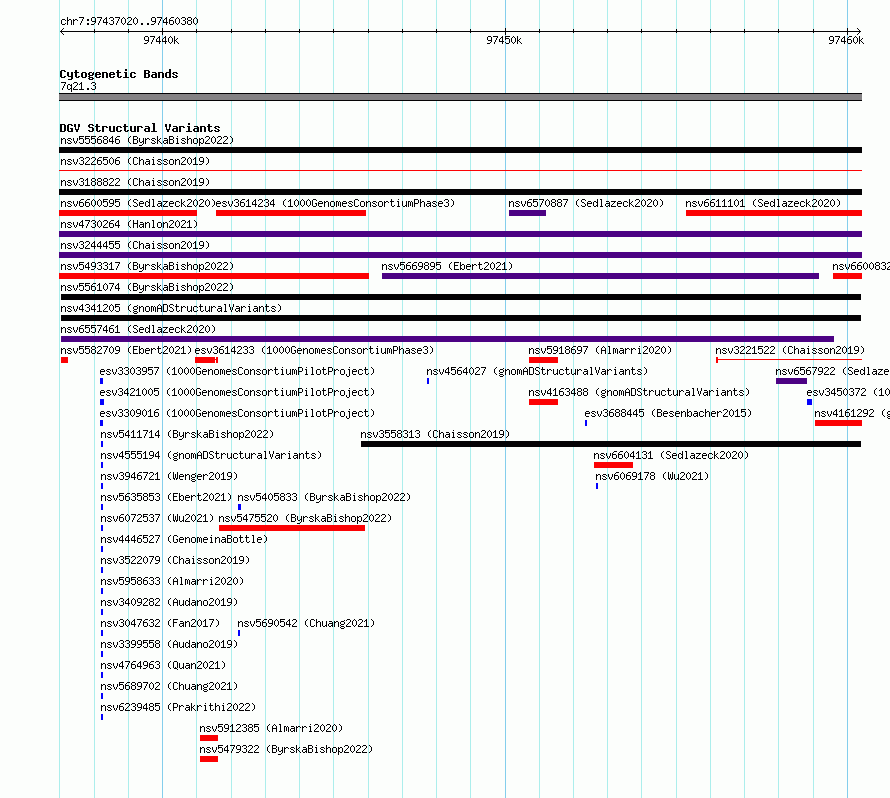Open nsv5635853 (Ebert2021) label
Viewport: 890px width, 798px height.
(x=166, y=497)
